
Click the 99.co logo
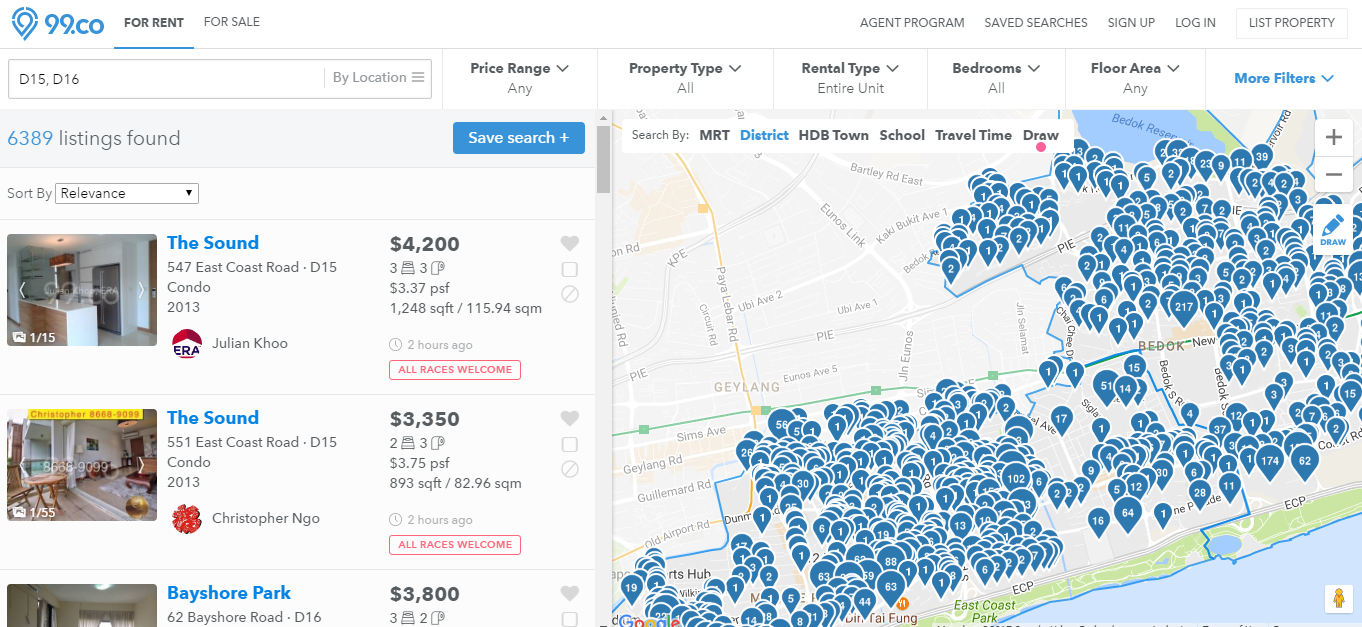58,22
